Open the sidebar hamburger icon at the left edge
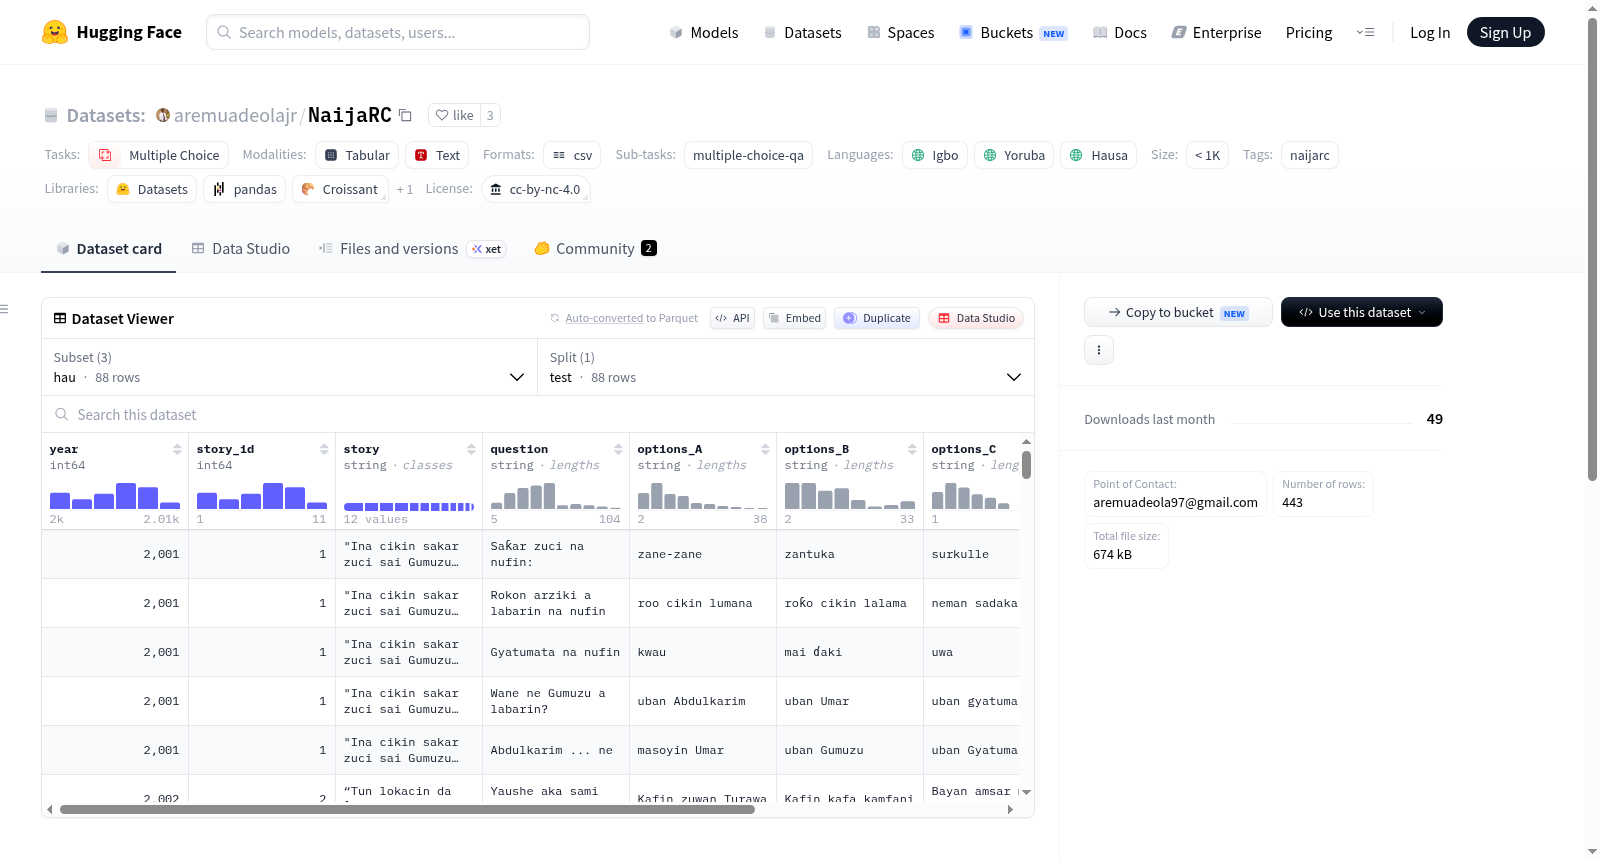 tap(5, 309)
